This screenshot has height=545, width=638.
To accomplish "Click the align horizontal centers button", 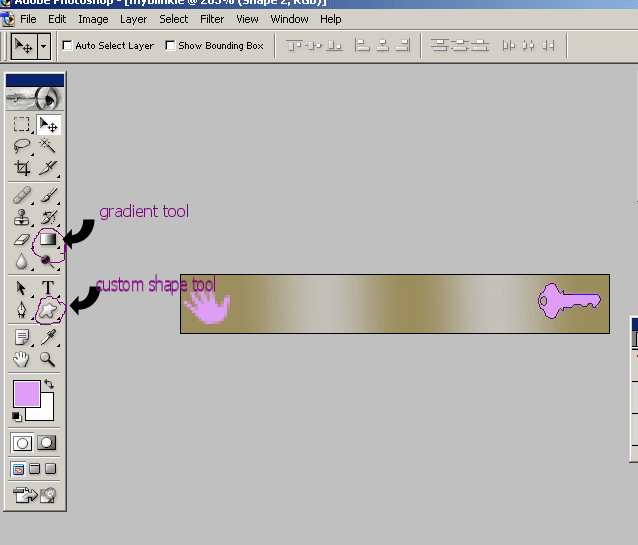I will pos(382,45).
